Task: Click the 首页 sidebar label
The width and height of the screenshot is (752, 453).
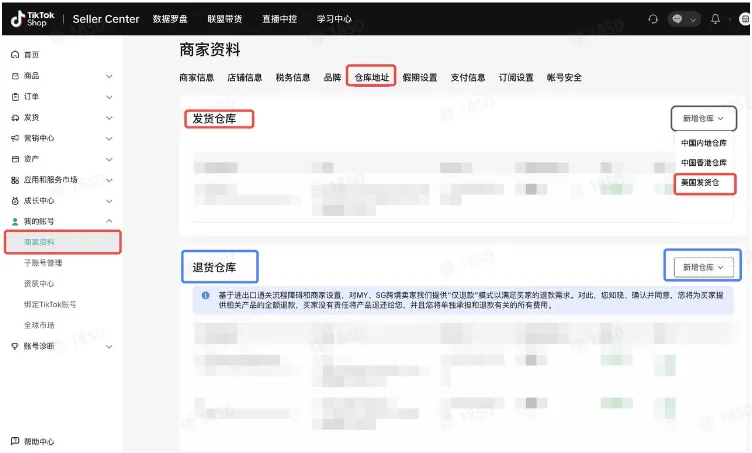Action: [32, 55]
